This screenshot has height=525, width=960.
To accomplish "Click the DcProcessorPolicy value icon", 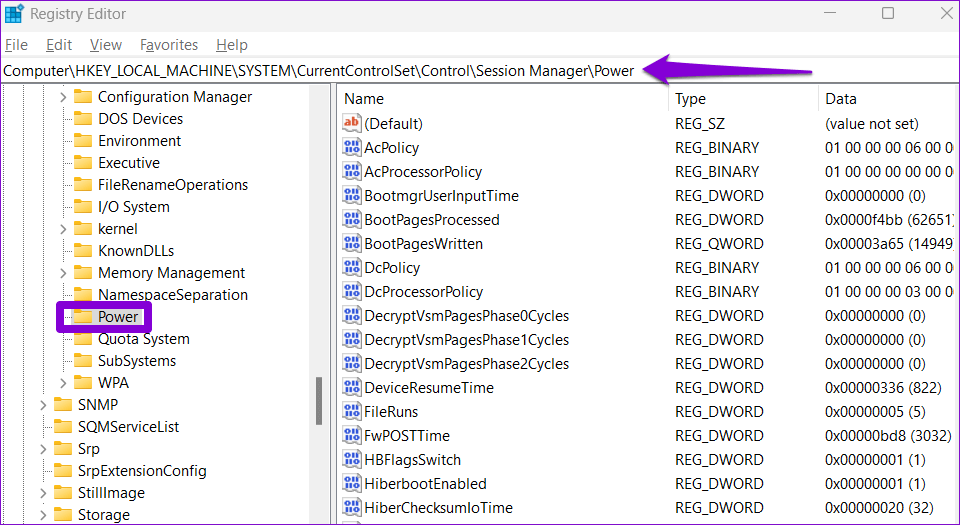I will (x=351, y=291).
